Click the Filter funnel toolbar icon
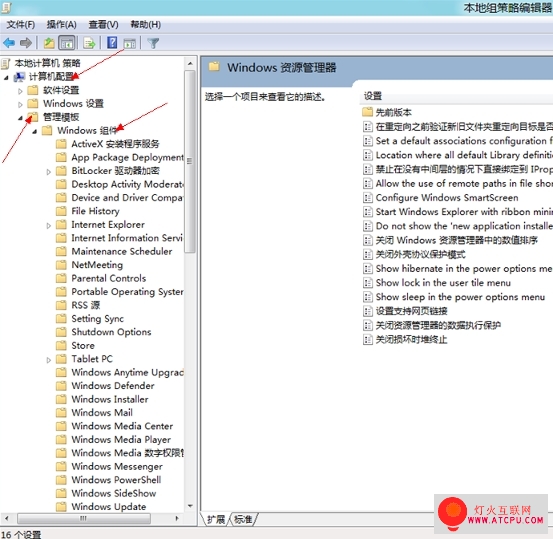 tap(153, 43)
